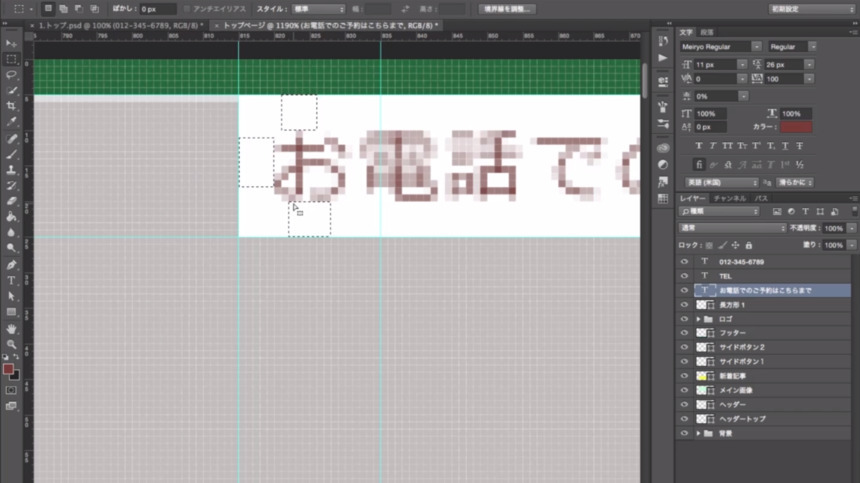Hide the フッター layer
The height and width of the screenshot is (483, 860).
[684, 333]
